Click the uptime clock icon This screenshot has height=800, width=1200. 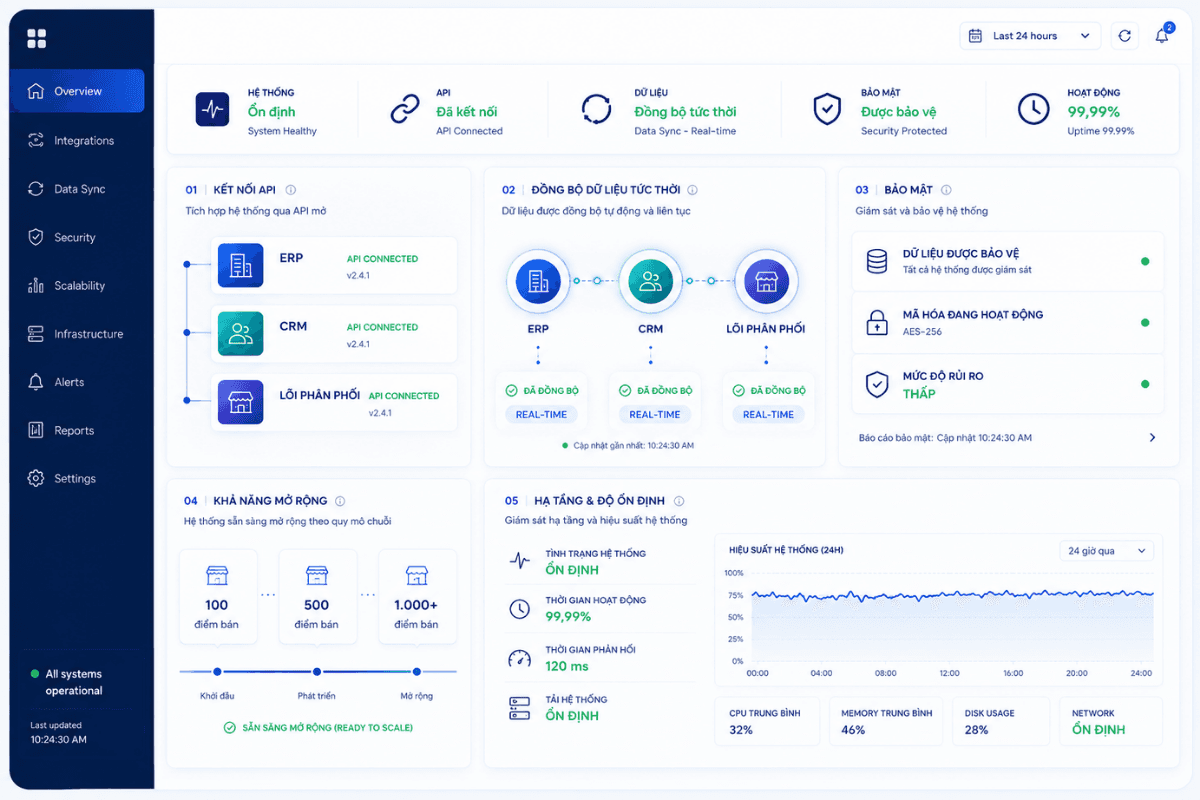click(1033, 109)
